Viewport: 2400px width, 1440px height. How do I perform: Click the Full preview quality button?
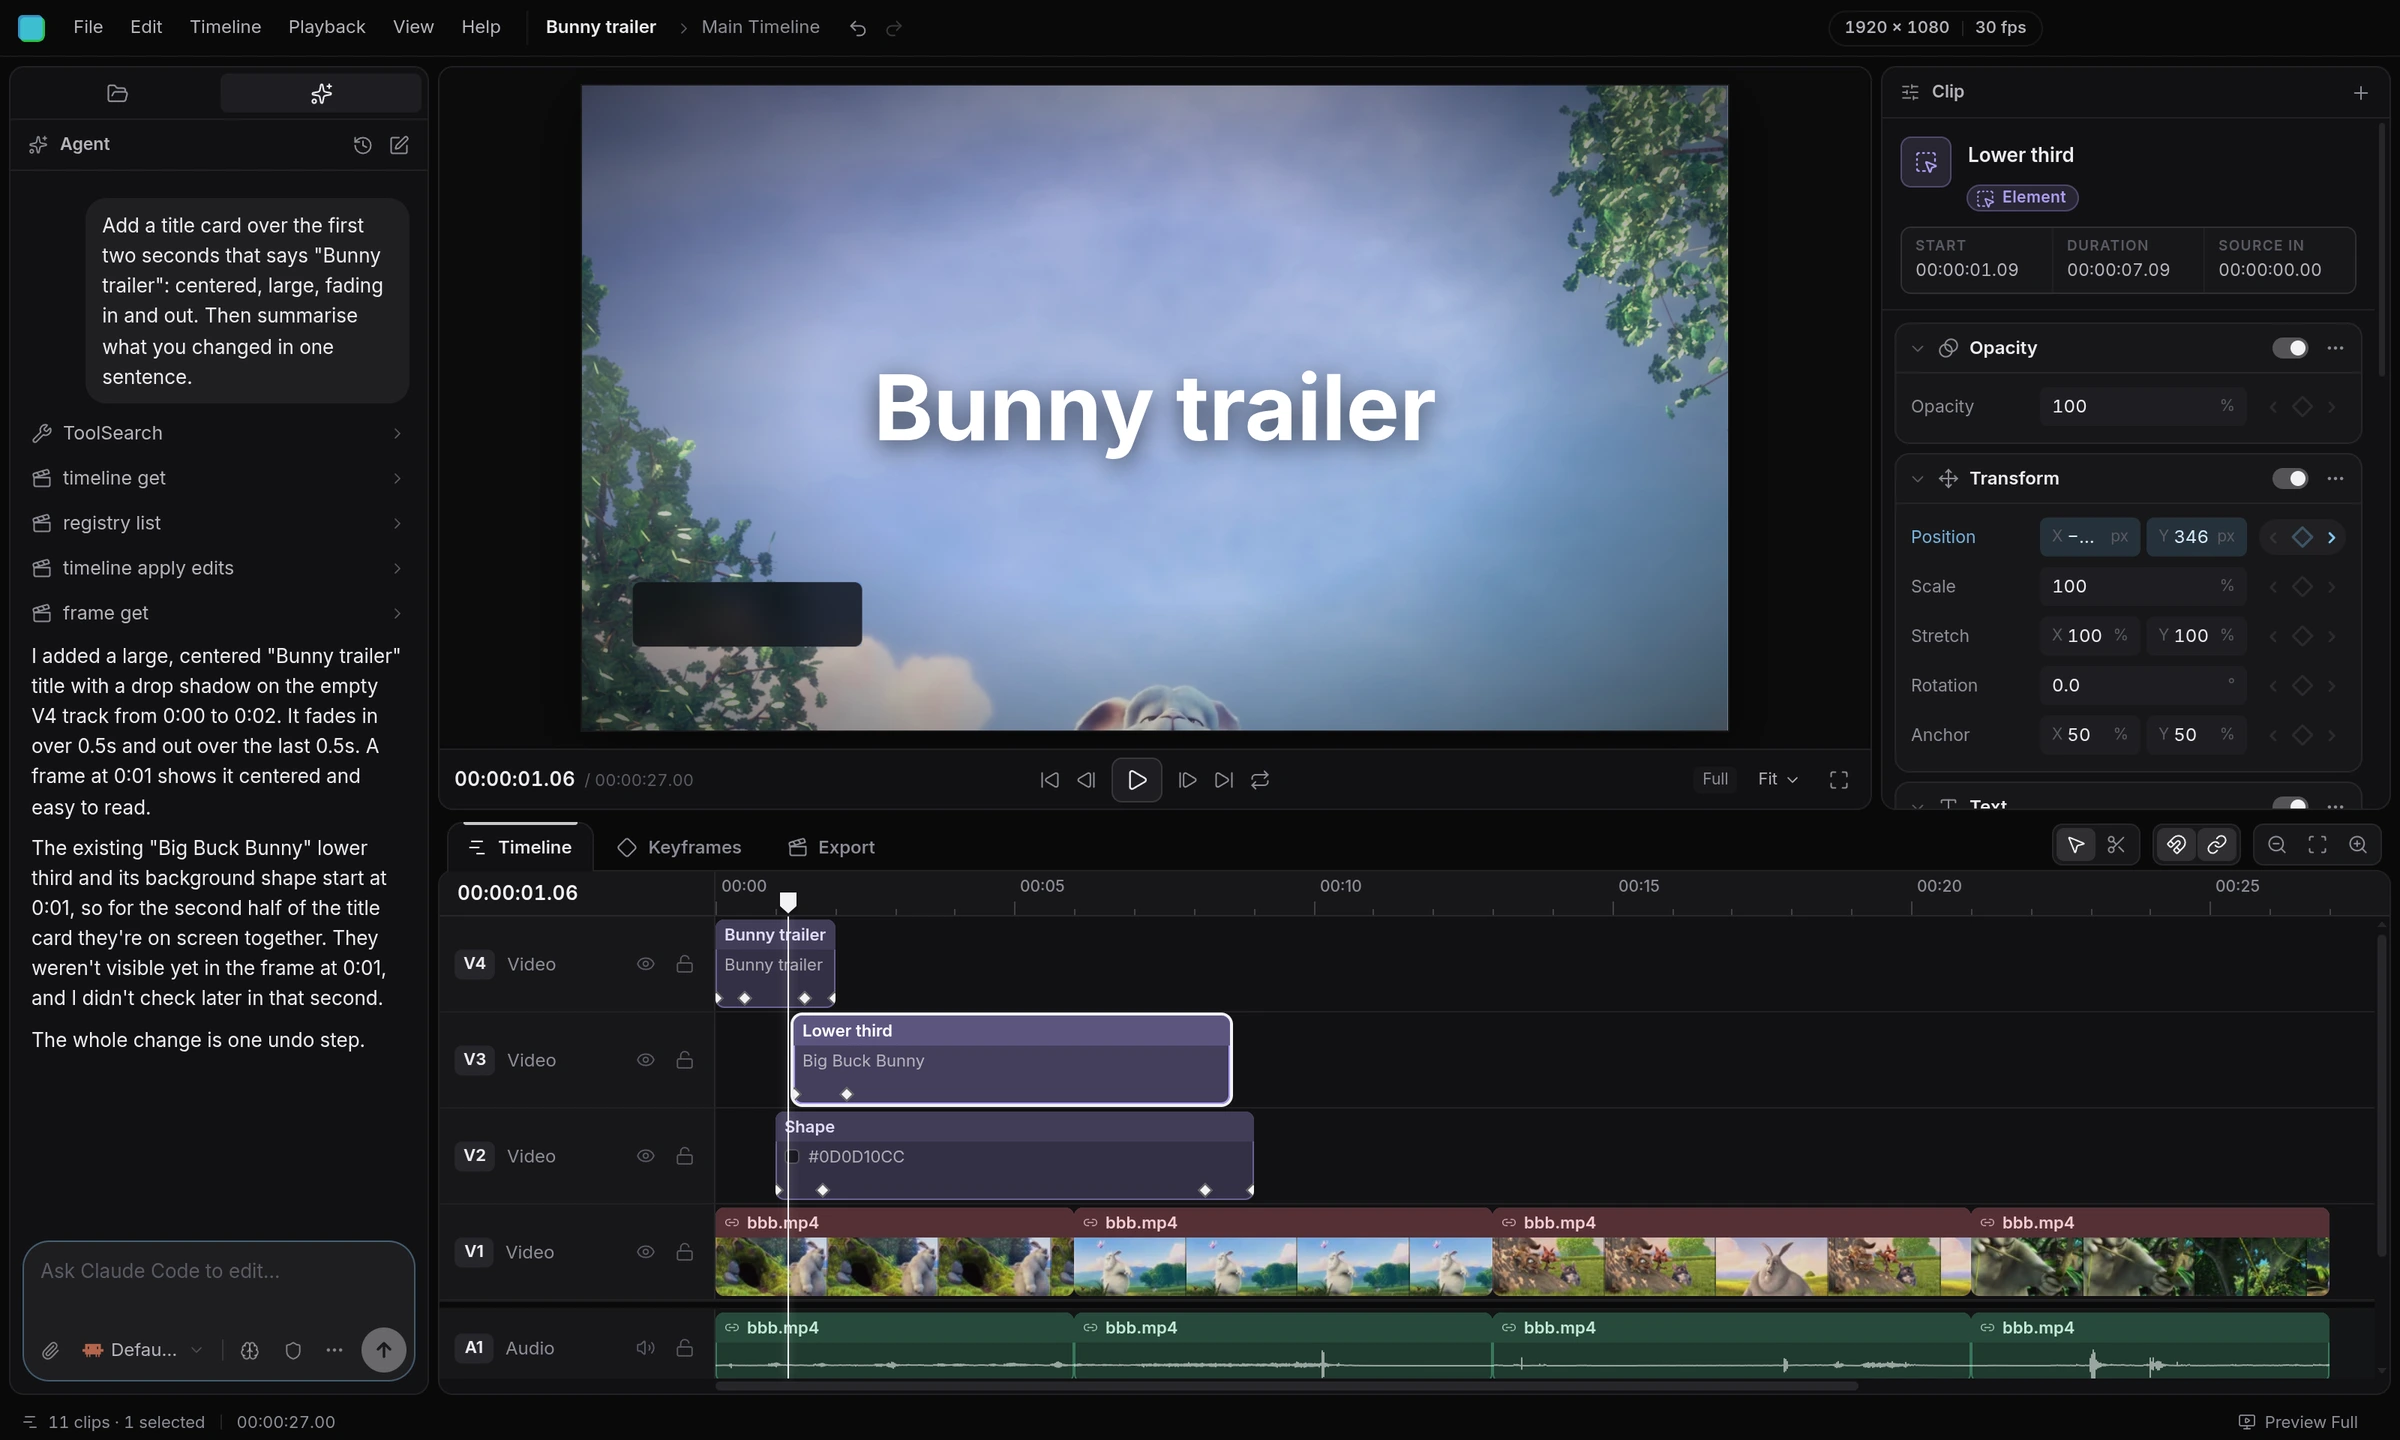[1715, 779]
